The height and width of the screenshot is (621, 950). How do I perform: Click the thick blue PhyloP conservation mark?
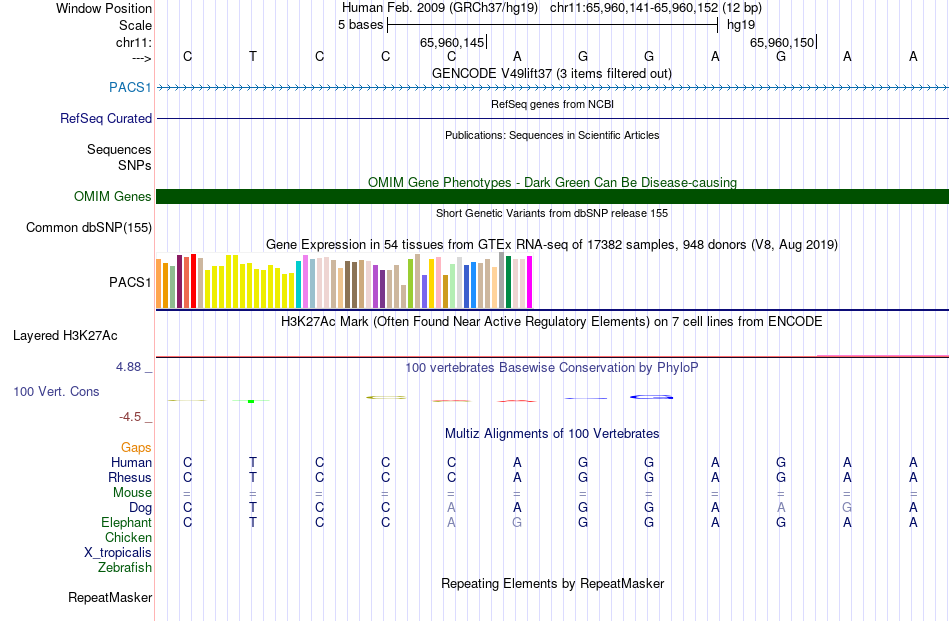[651, 397]
